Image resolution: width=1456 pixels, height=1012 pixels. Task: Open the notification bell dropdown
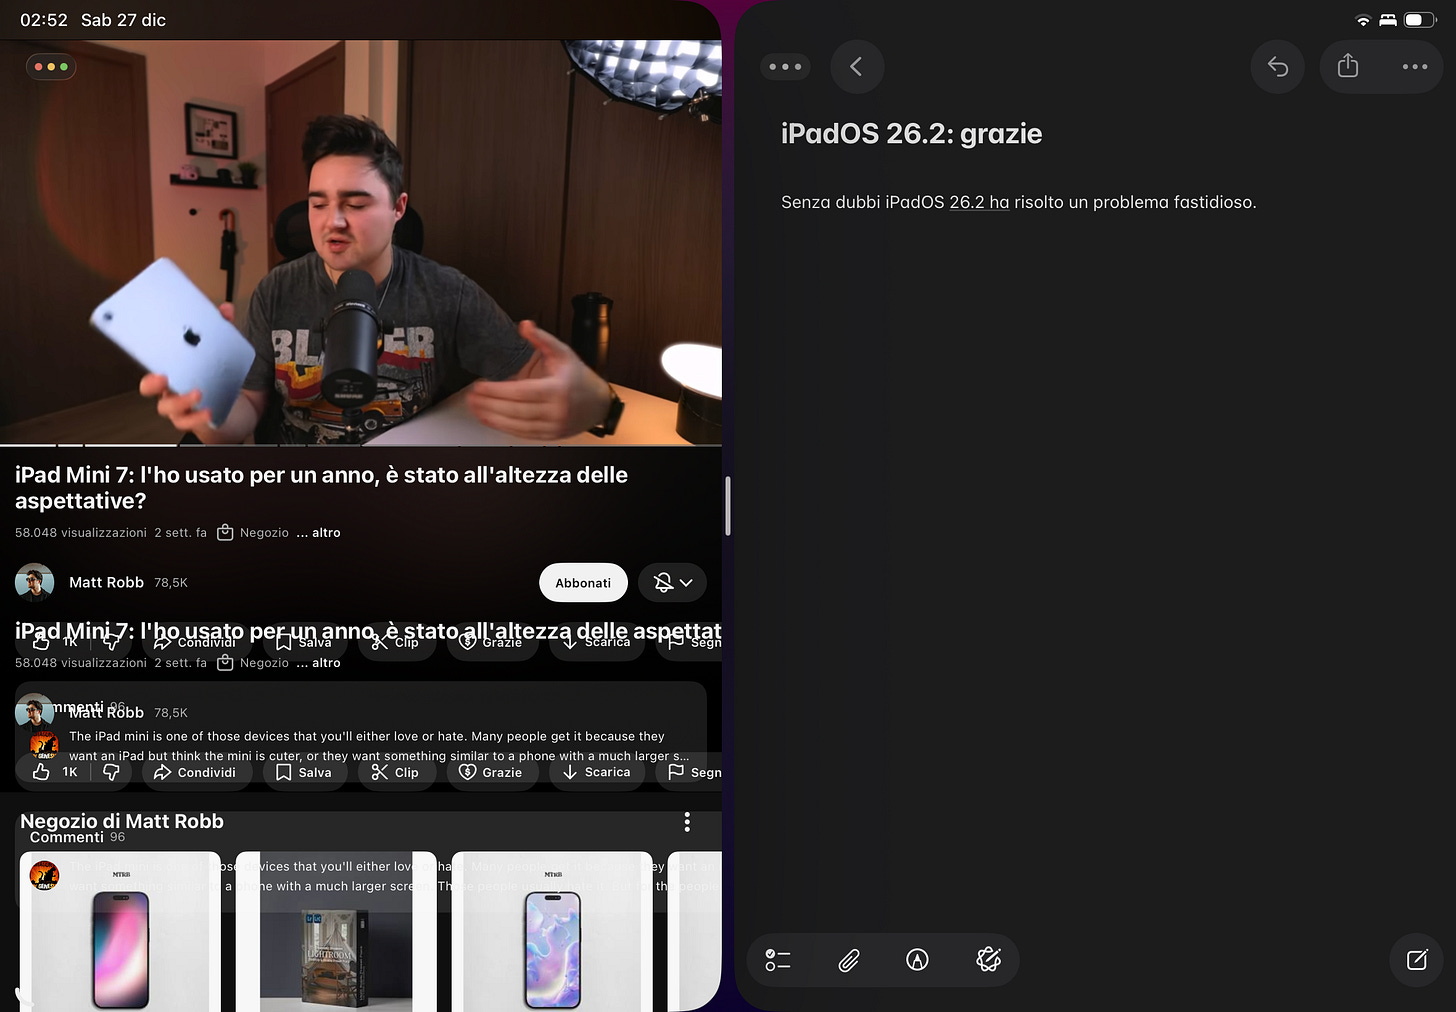pos(671,582)
